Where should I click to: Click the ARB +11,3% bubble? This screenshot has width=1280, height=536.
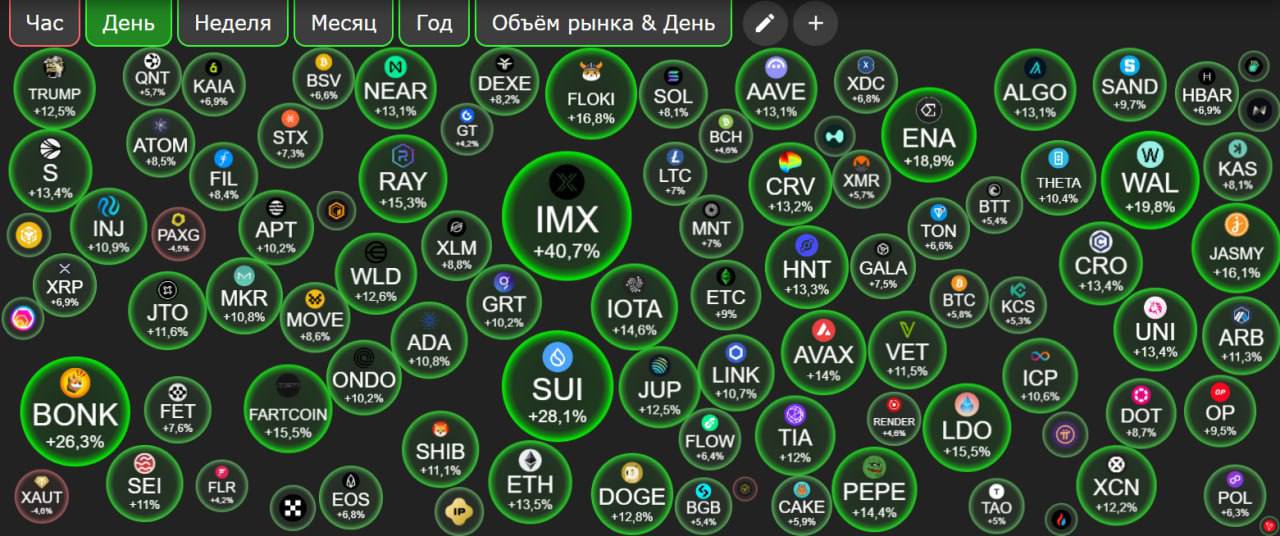click(1241, 336)
